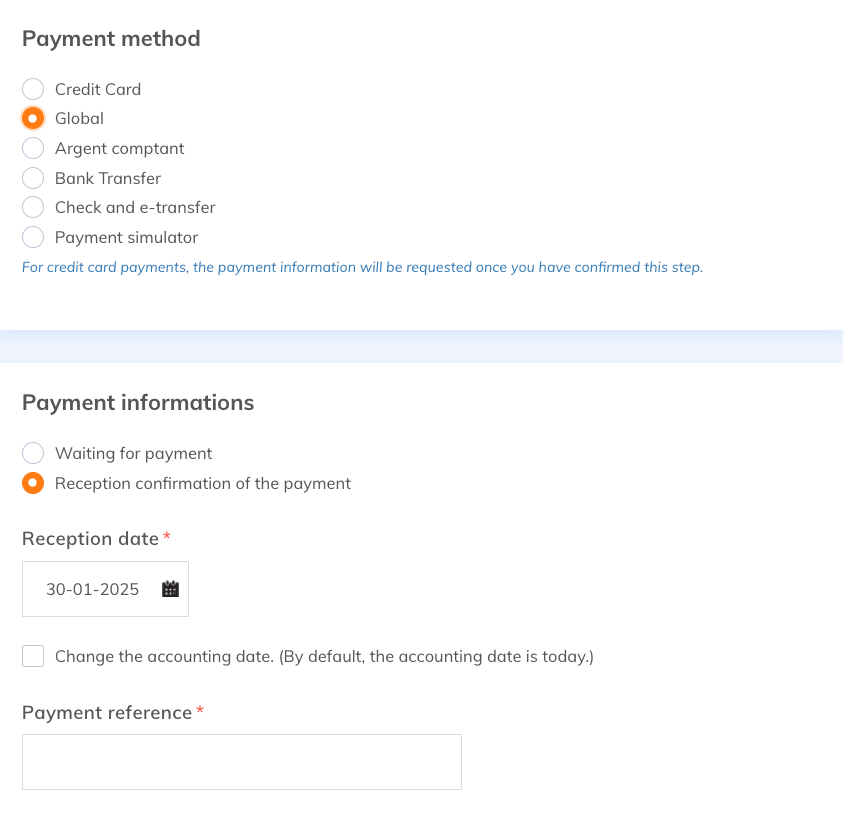Click the 'By default, accounting date is today' text
Screen dimensions: 843x818
click(436, 657)
